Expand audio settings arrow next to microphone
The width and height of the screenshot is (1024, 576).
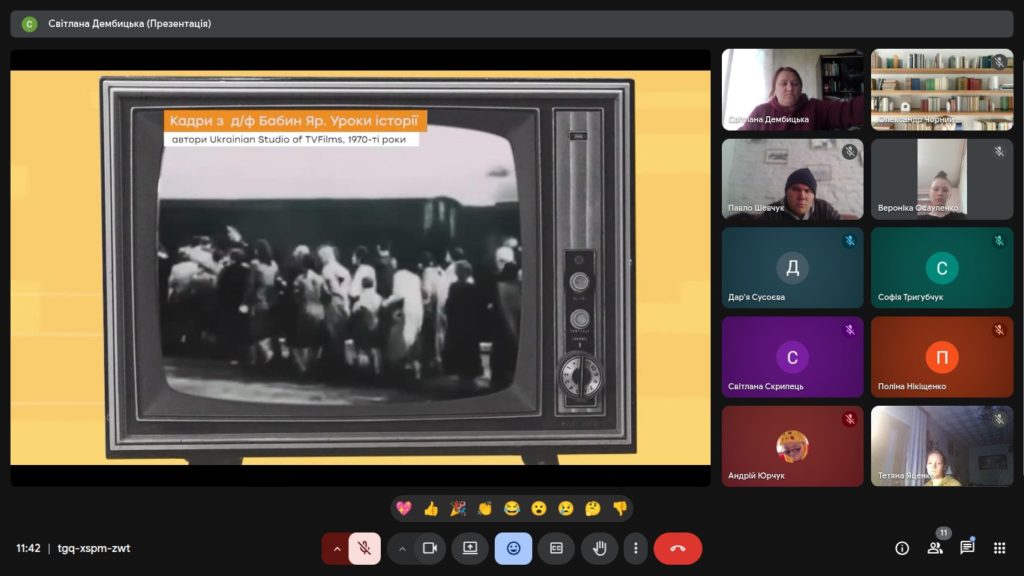337,548
